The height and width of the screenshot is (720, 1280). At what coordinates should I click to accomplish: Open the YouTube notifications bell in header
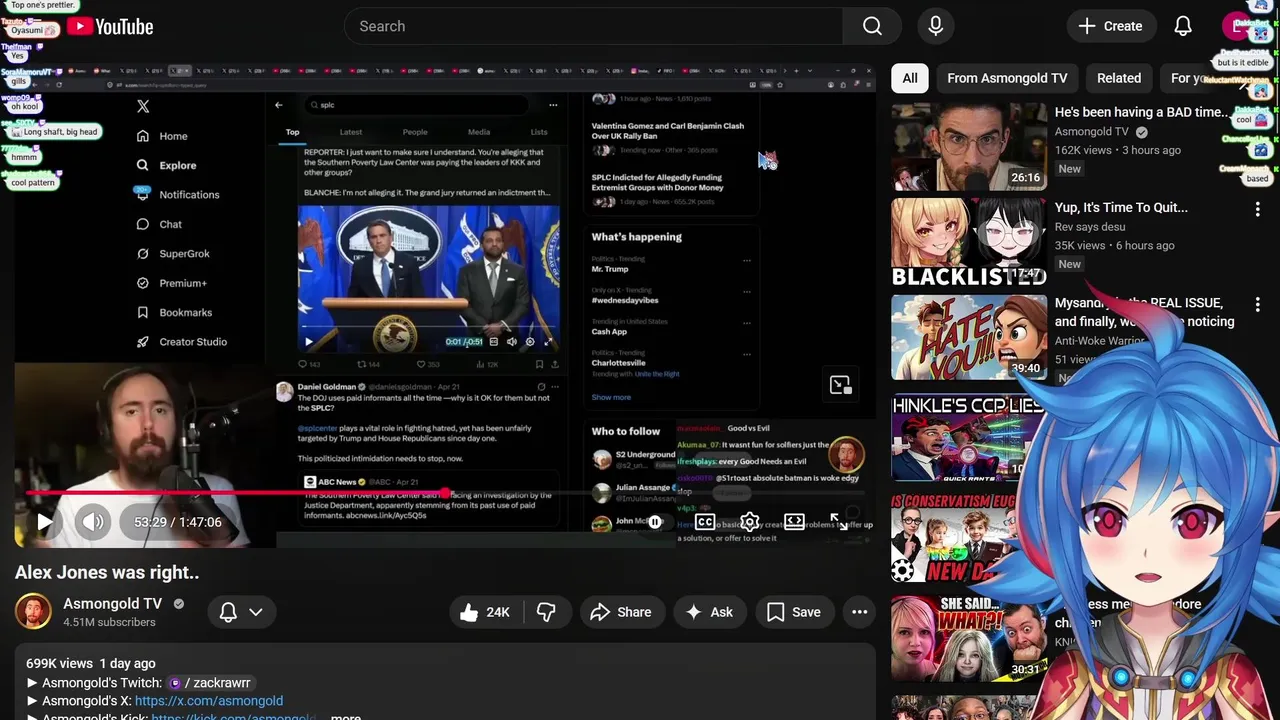(1183, 26)
